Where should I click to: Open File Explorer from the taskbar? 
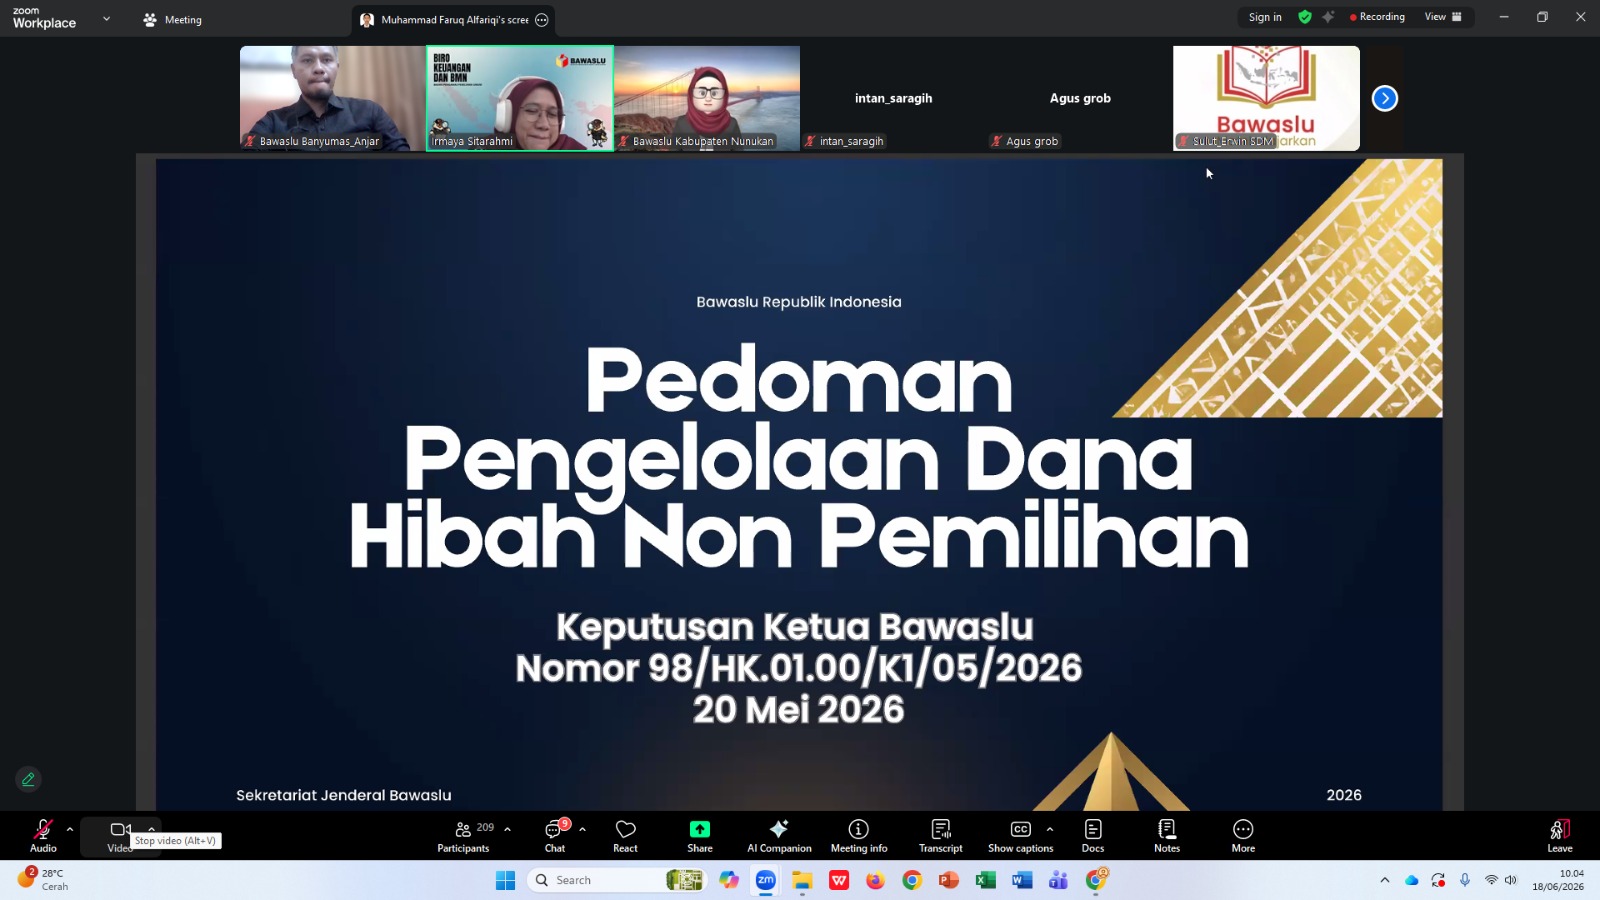click(x=802, y=880)
